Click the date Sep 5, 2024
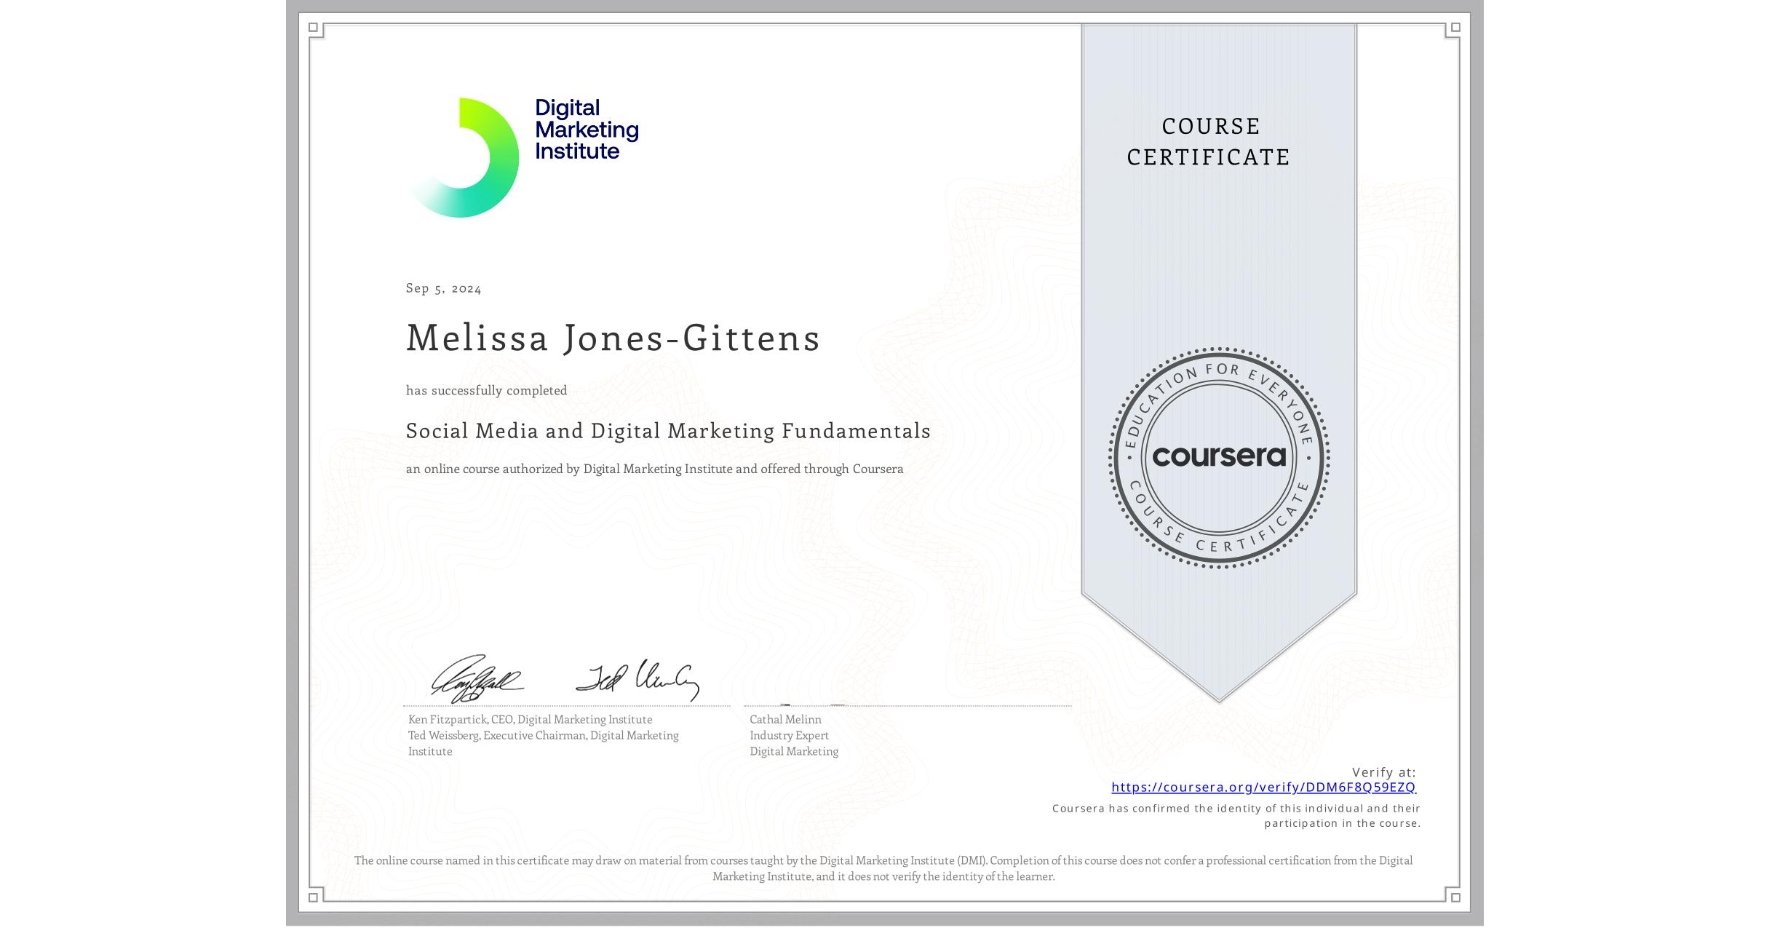This screenshot has width=1772, height=928. pyautogui.click(x=443, y=288)
